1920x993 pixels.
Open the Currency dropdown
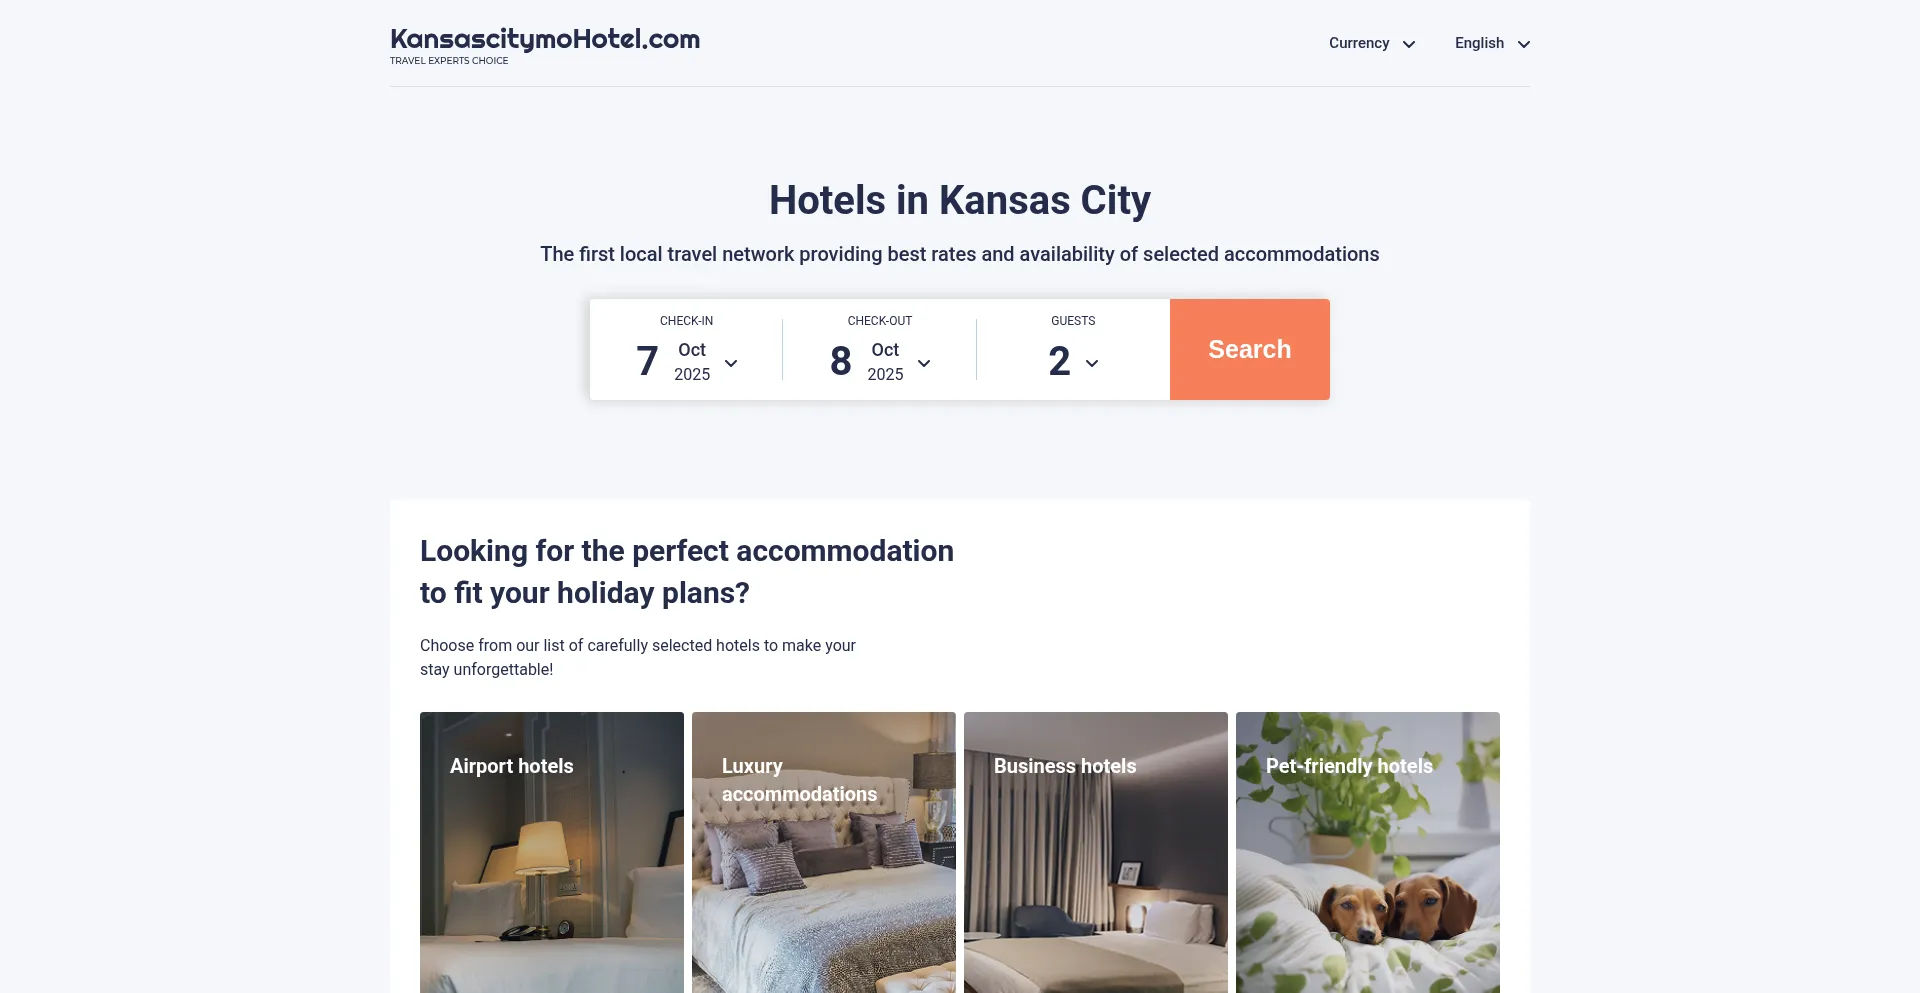click(x=1372, y=43)
